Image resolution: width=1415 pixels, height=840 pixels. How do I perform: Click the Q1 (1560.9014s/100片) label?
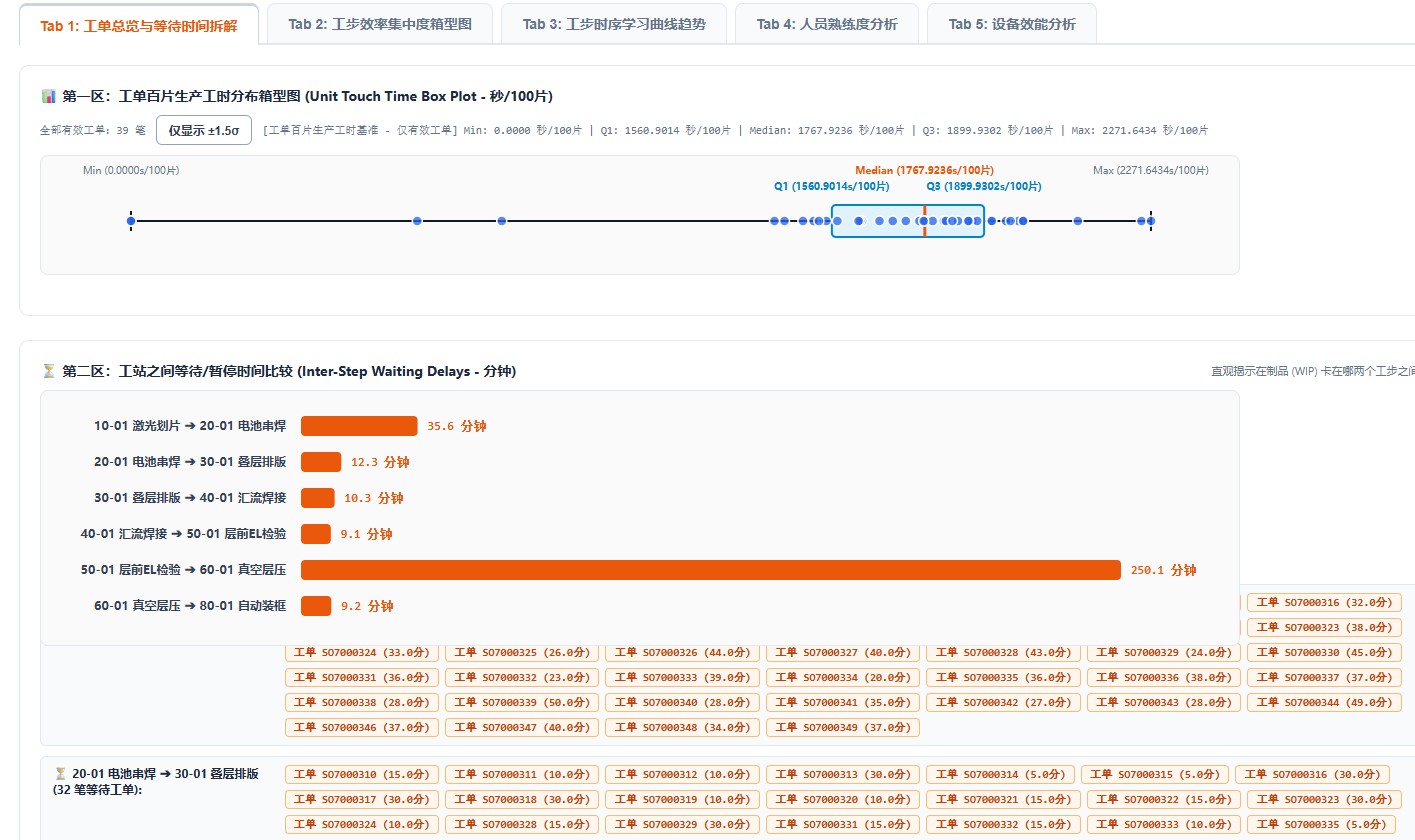point(831,186)
